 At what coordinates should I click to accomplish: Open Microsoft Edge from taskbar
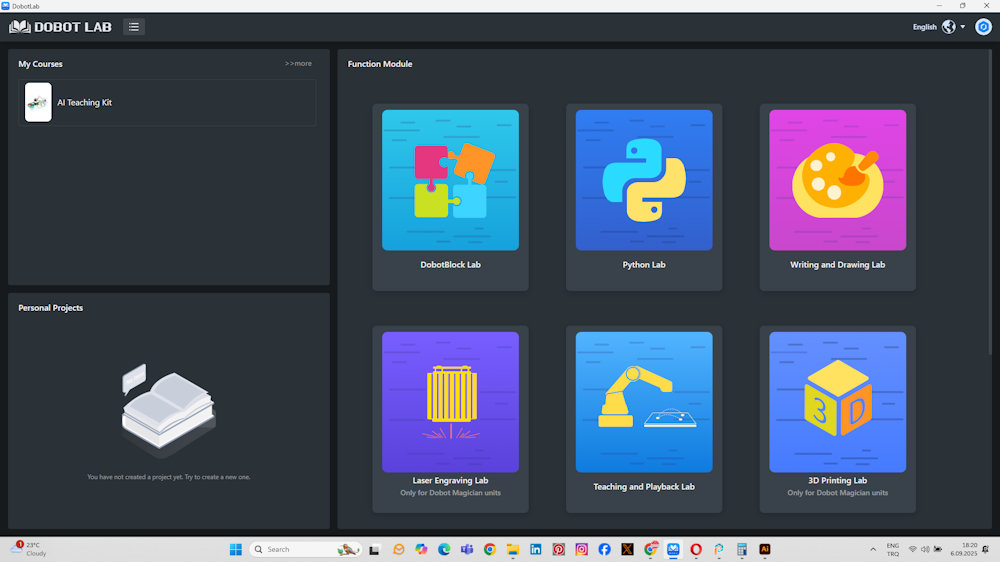444,549
